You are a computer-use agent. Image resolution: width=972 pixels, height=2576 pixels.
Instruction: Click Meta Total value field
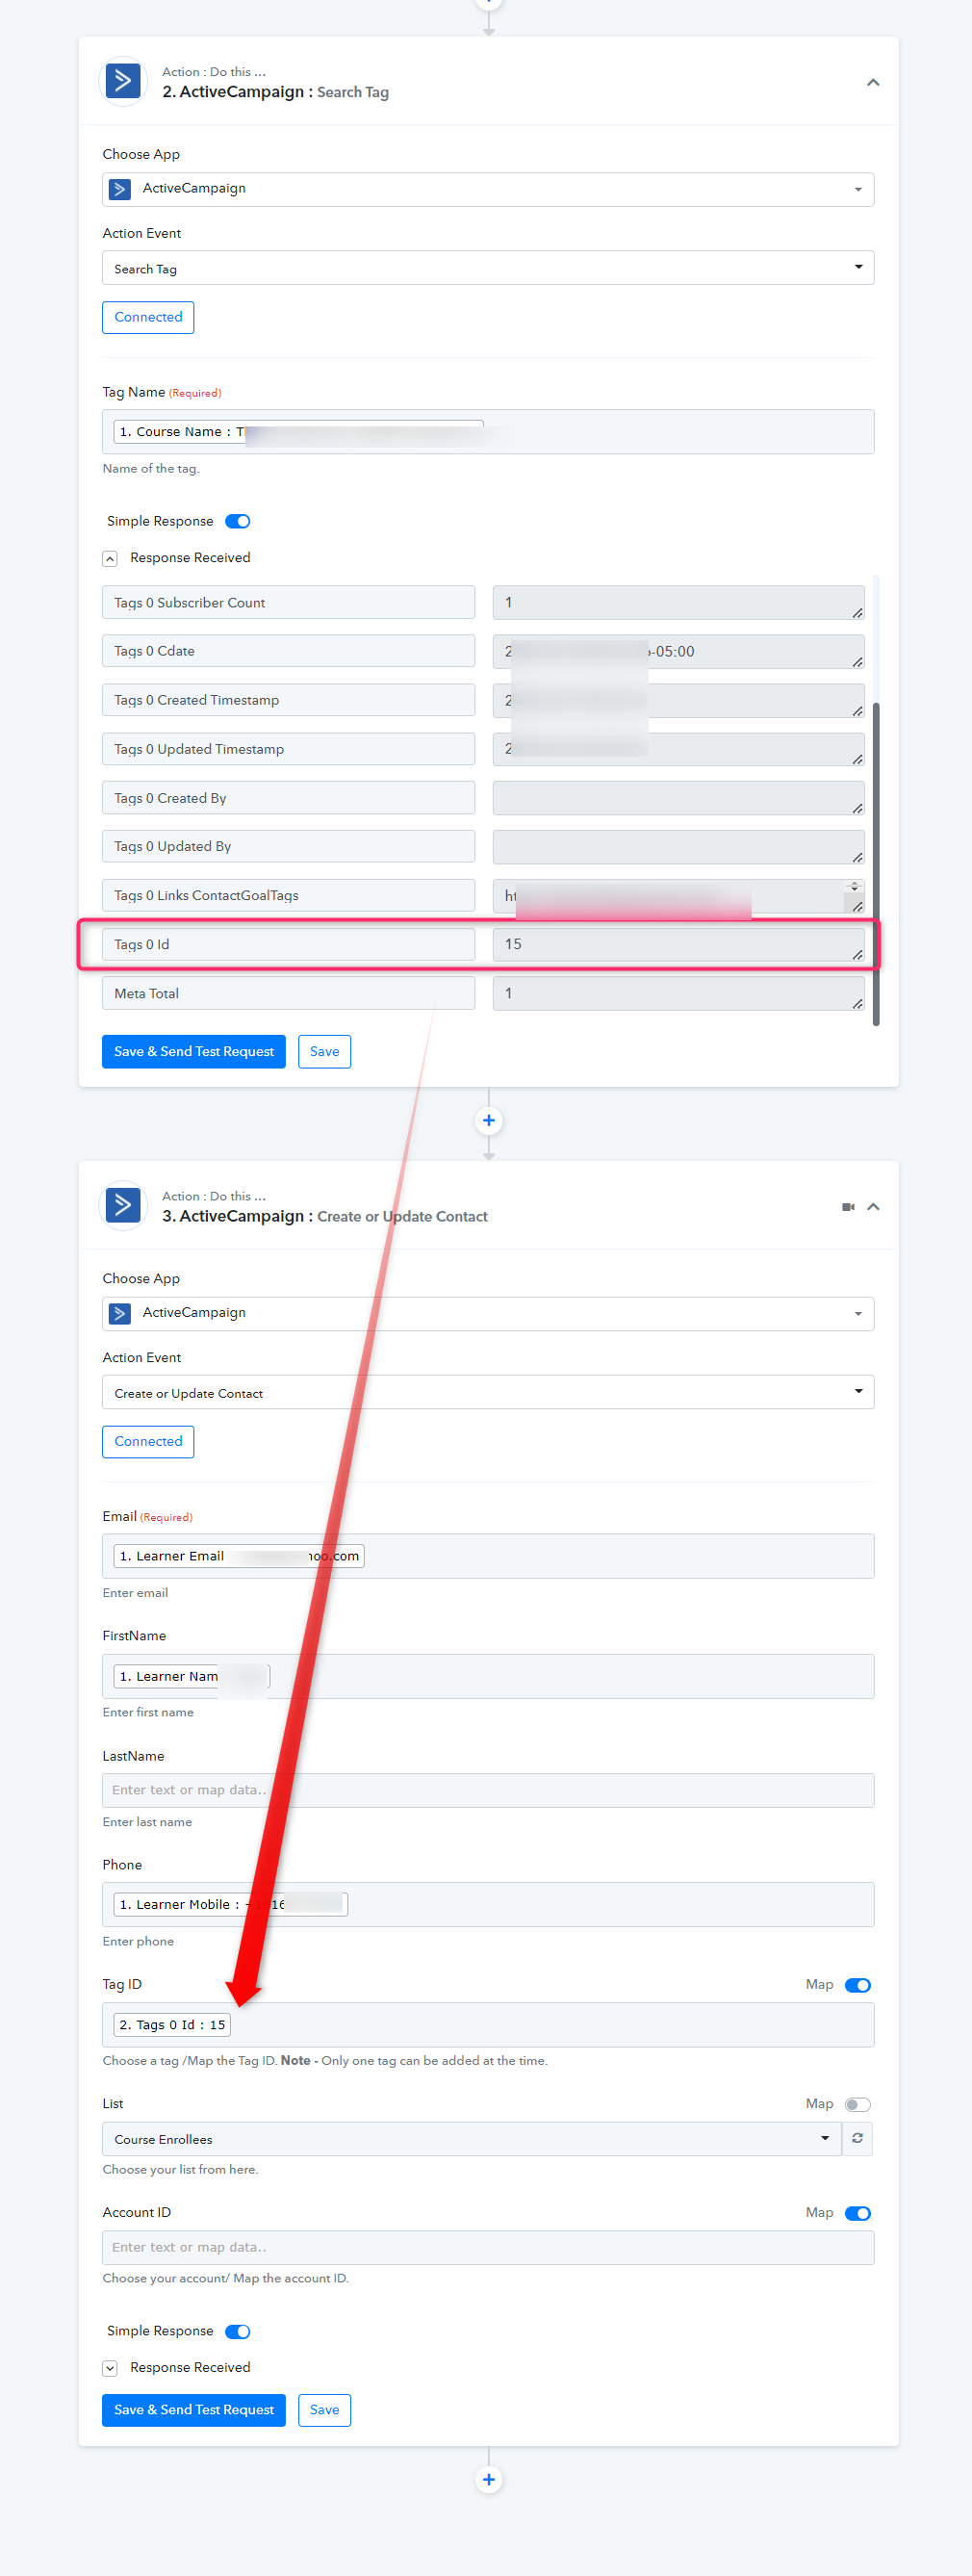[x=678, y=993]
